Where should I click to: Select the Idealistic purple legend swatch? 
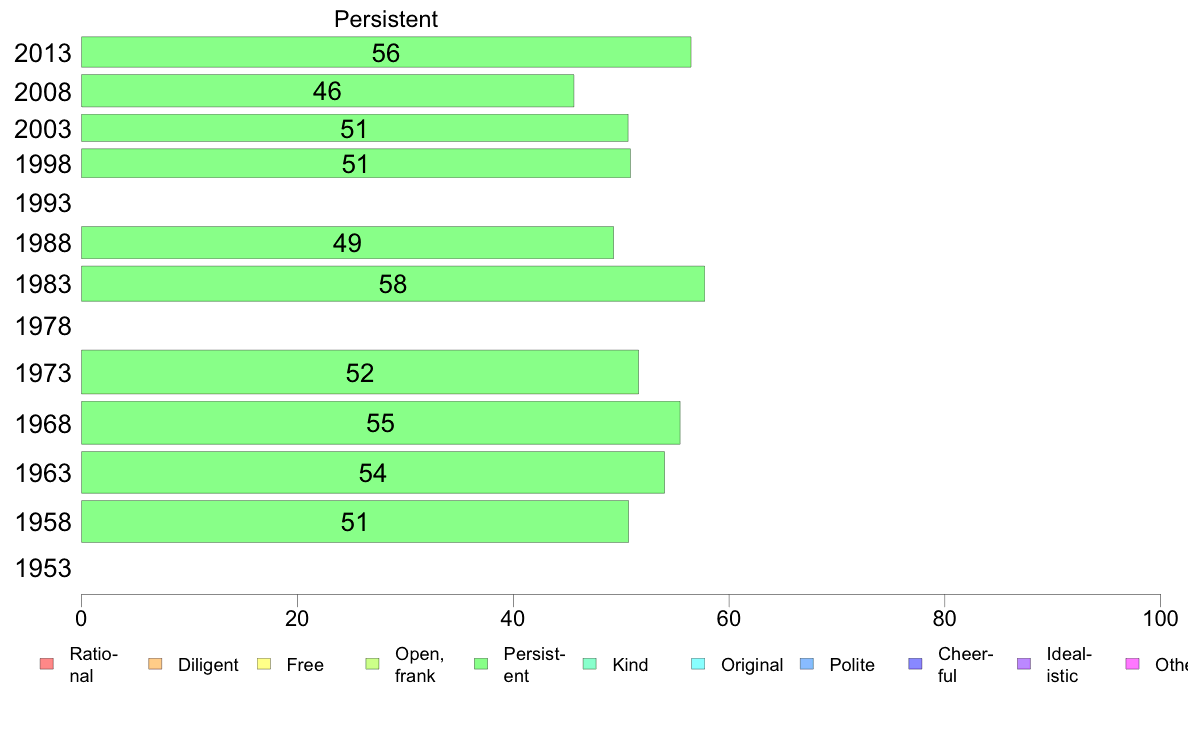[x=1024, y=664]
